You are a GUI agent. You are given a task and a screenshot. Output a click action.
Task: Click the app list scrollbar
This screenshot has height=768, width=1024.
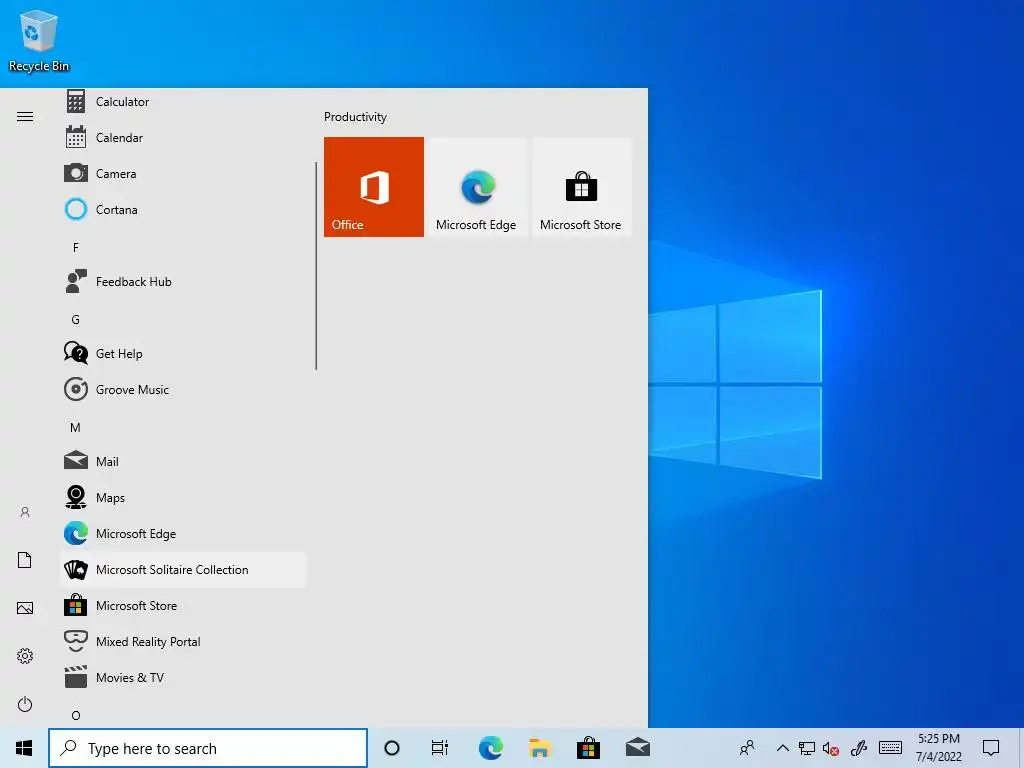316,266
